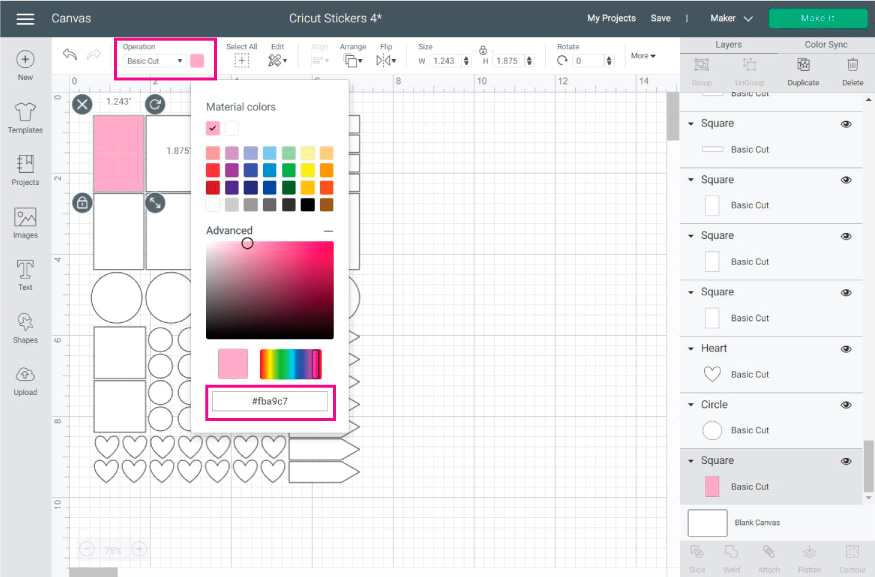Adjust rotation using stepper arrows

coord(609,61)
